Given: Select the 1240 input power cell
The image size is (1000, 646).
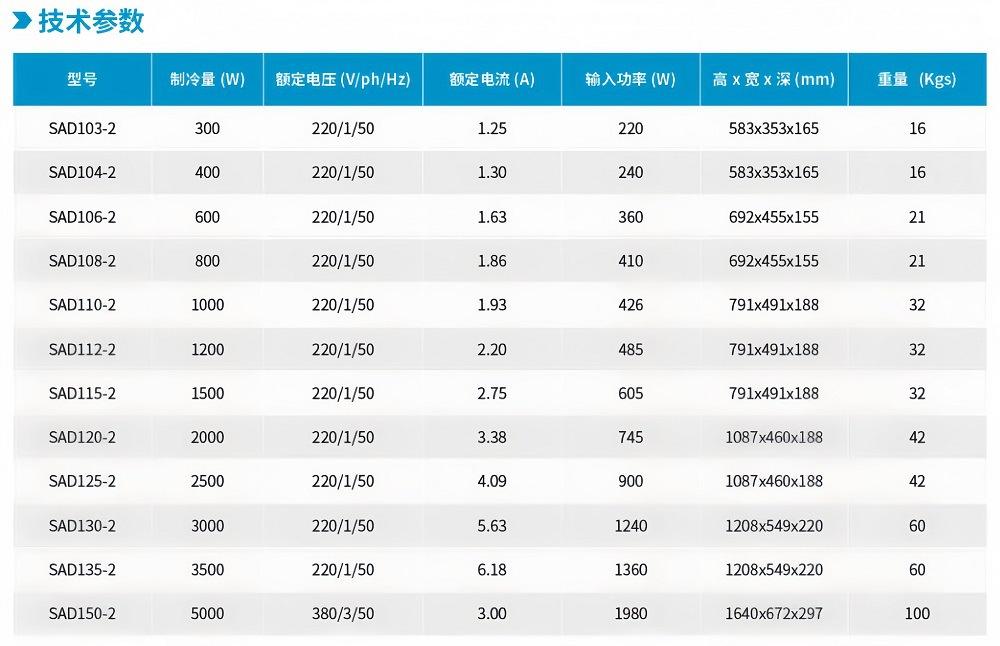Looking at the screenshot, I should (x=631, y=525).
